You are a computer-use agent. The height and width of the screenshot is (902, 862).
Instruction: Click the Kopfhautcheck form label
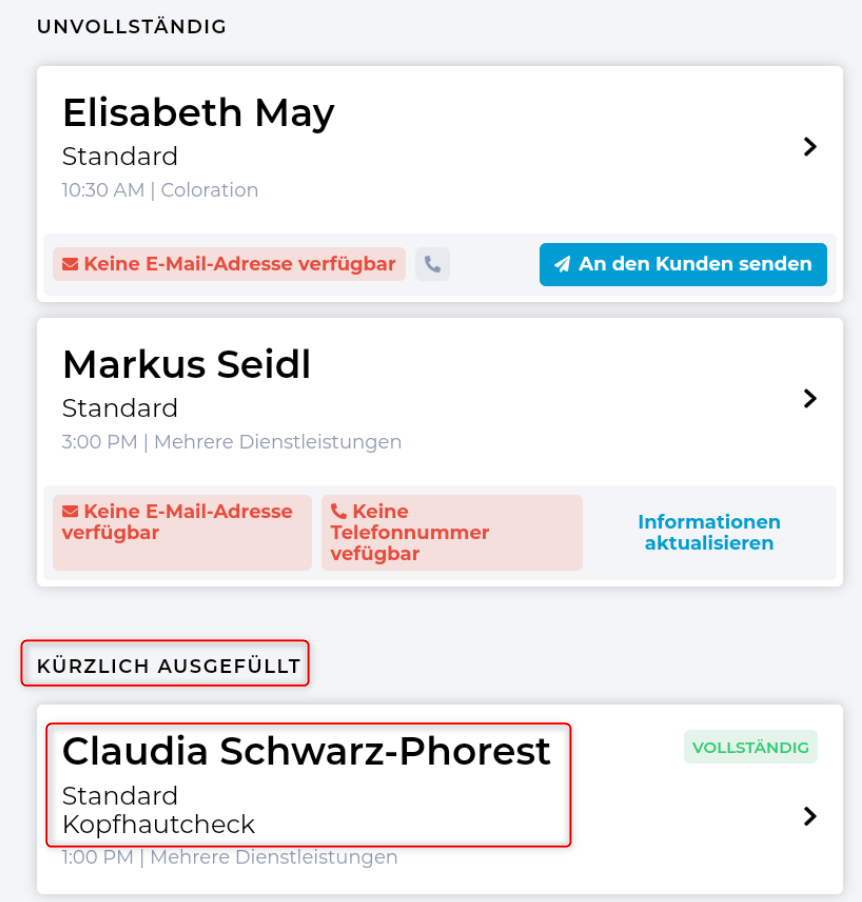158,825
